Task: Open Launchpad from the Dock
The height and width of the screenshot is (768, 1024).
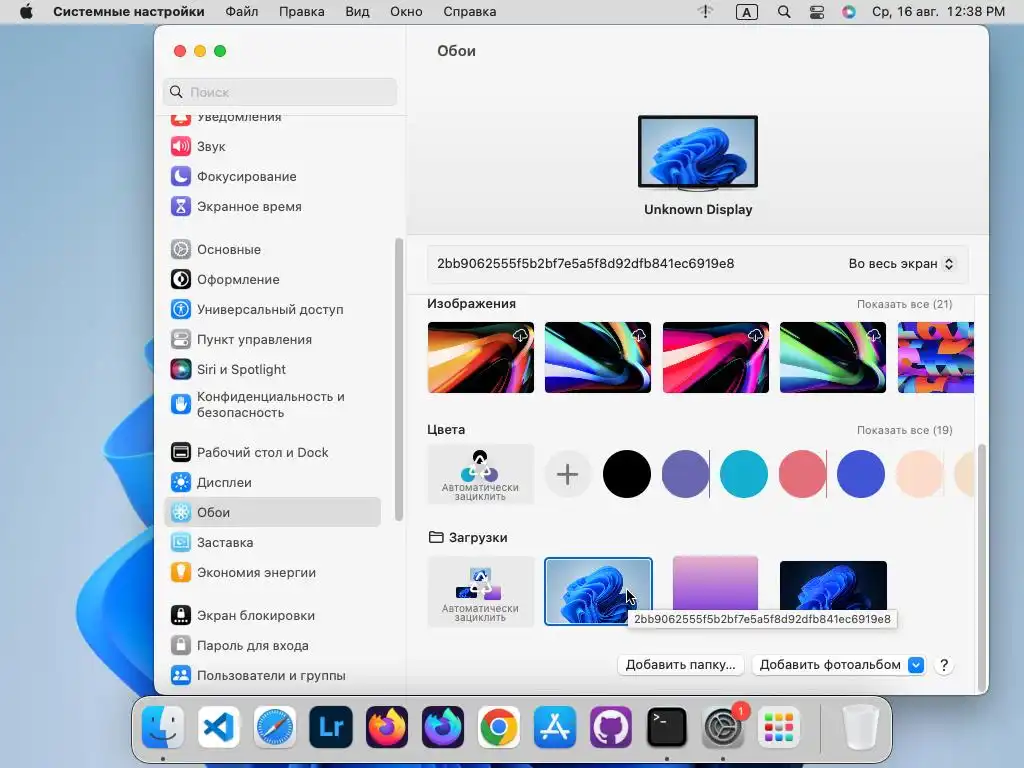Action: [x=779, y=727]
